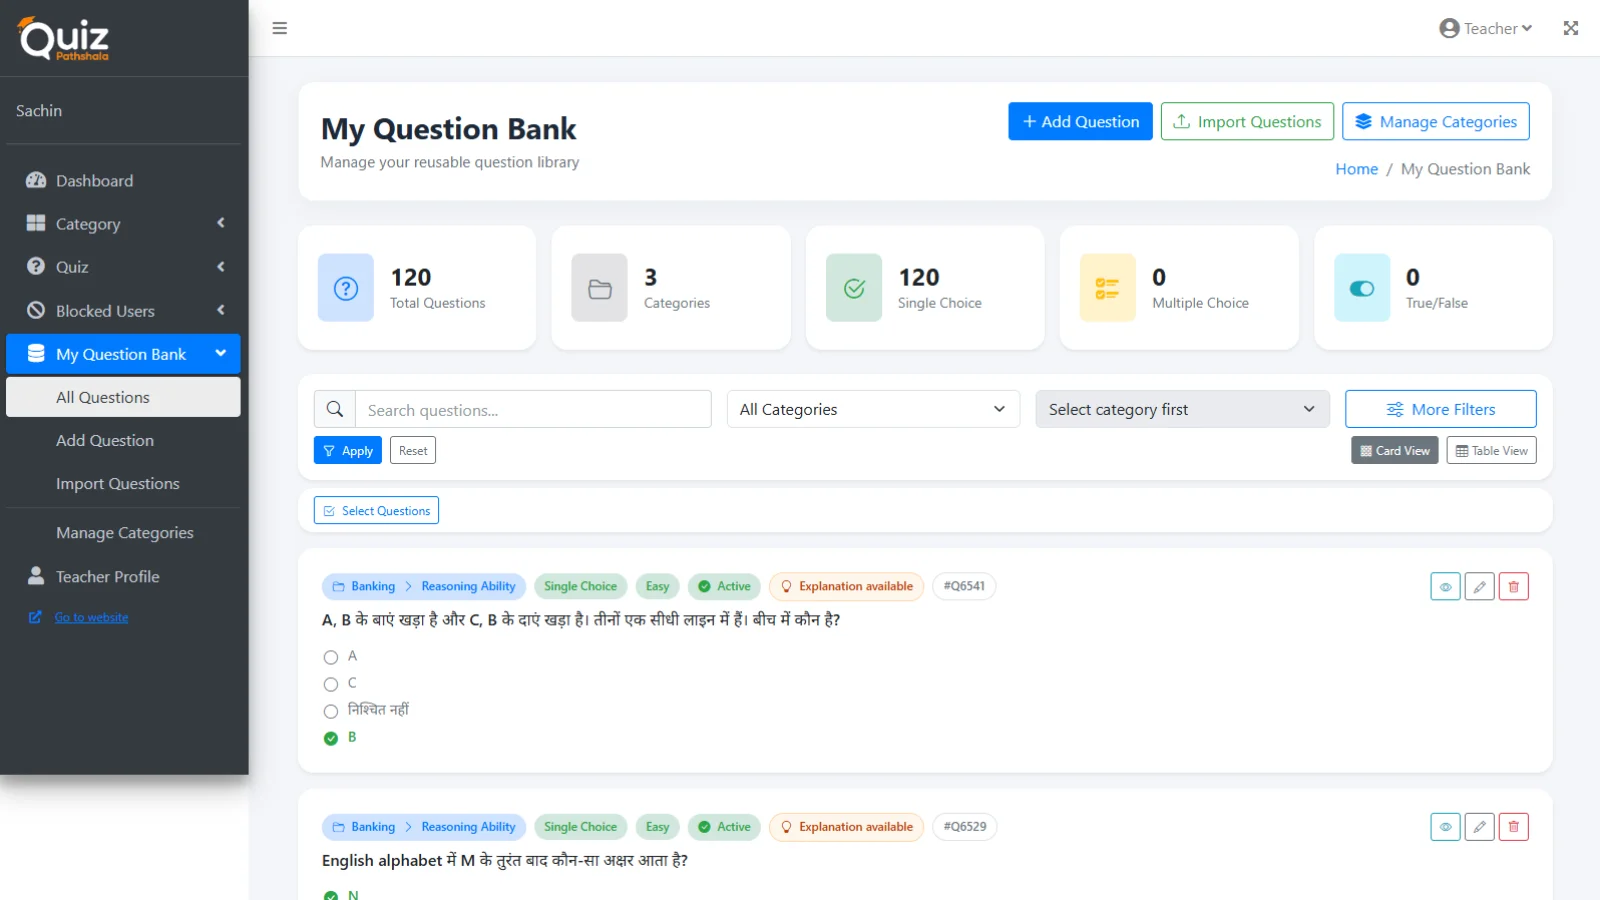Open All Questions in sidebar
Viewport: 1600px width, 900px height.
click(123, 397)
